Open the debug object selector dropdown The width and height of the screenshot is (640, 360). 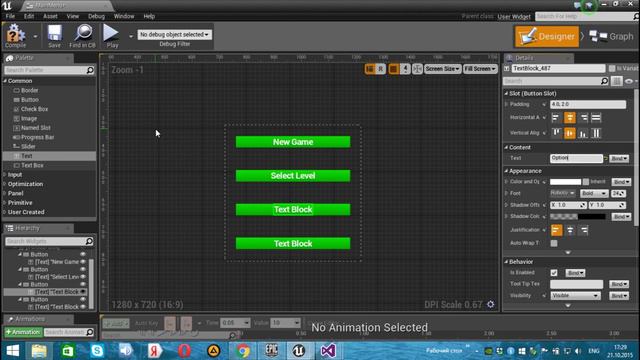tap(174, 35)
